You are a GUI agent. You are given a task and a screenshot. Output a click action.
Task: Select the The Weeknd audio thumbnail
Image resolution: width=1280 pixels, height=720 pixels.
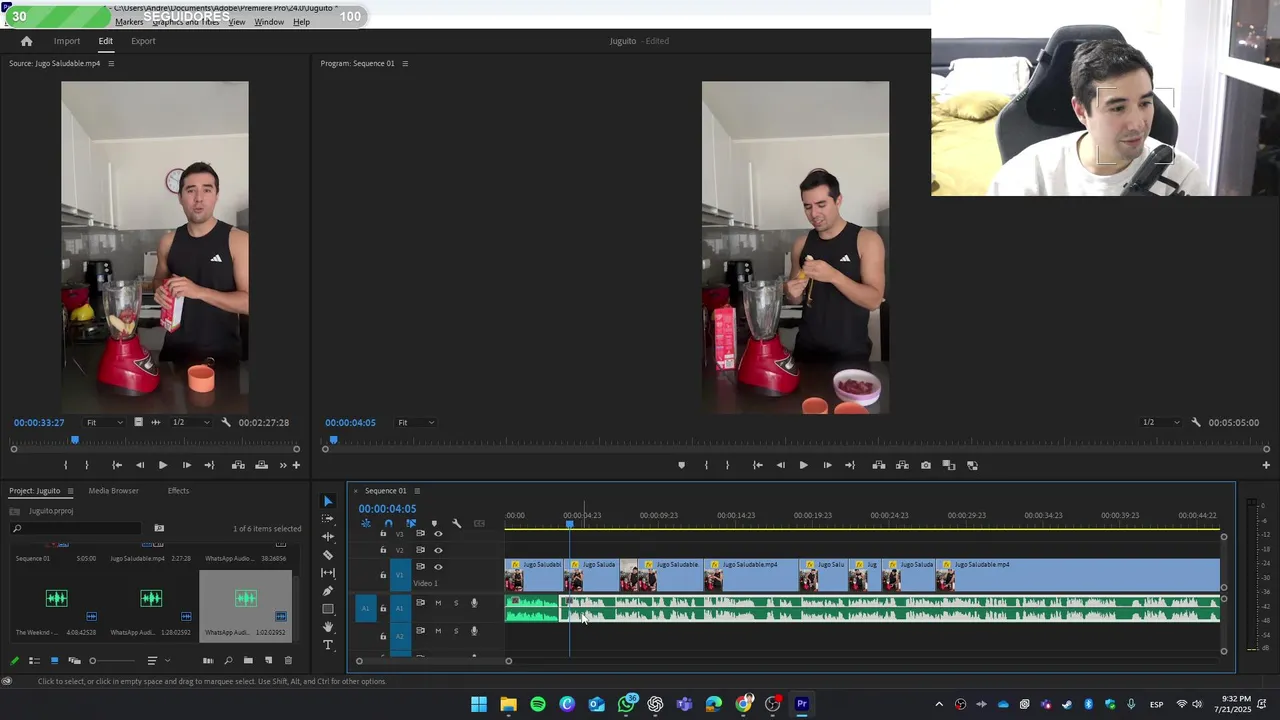(57, 598)
